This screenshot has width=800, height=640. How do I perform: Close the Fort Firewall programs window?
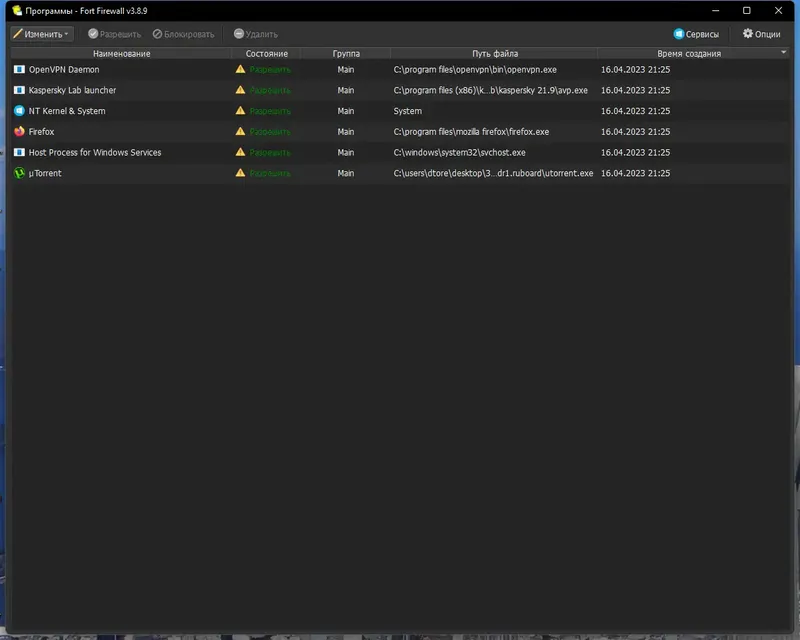[778, 10]
